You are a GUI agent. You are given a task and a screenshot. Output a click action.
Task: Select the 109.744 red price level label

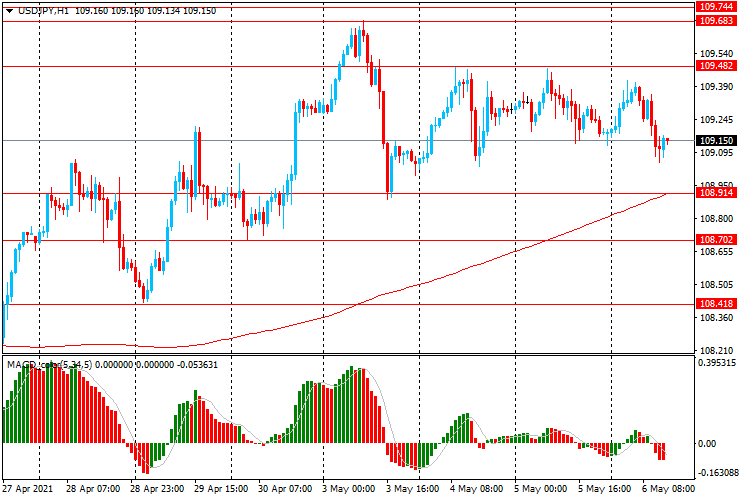[716, 7]
